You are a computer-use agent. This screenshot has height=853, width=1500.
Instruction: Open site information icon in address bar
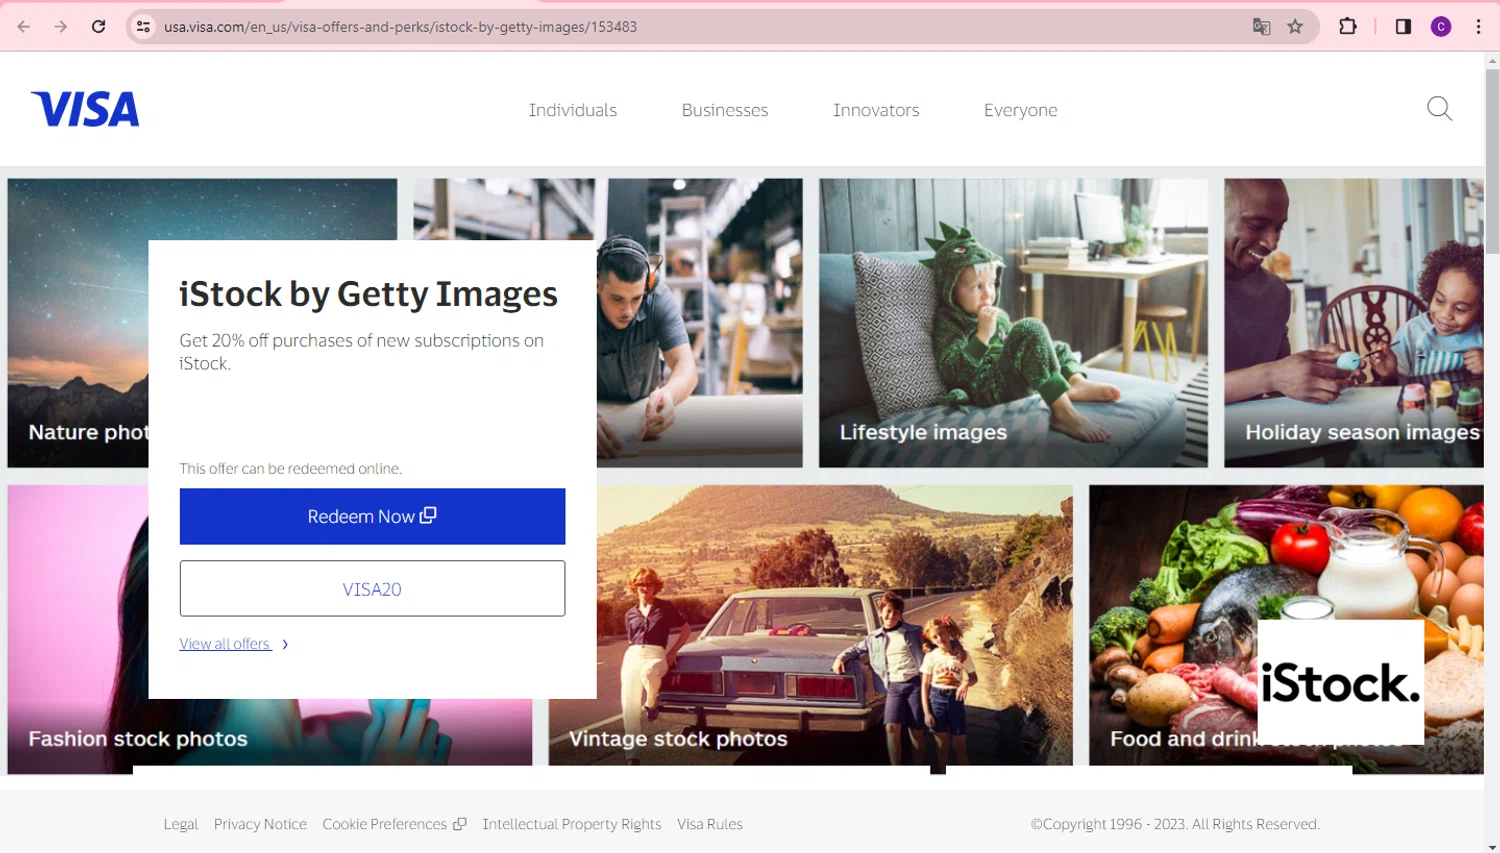pyautogui.click(x=144, y=27)
